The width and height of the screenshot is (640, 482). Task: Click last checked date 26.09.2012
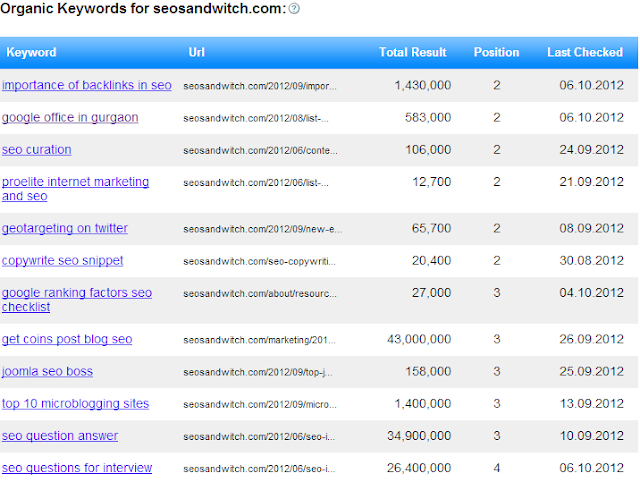point(591,339)
